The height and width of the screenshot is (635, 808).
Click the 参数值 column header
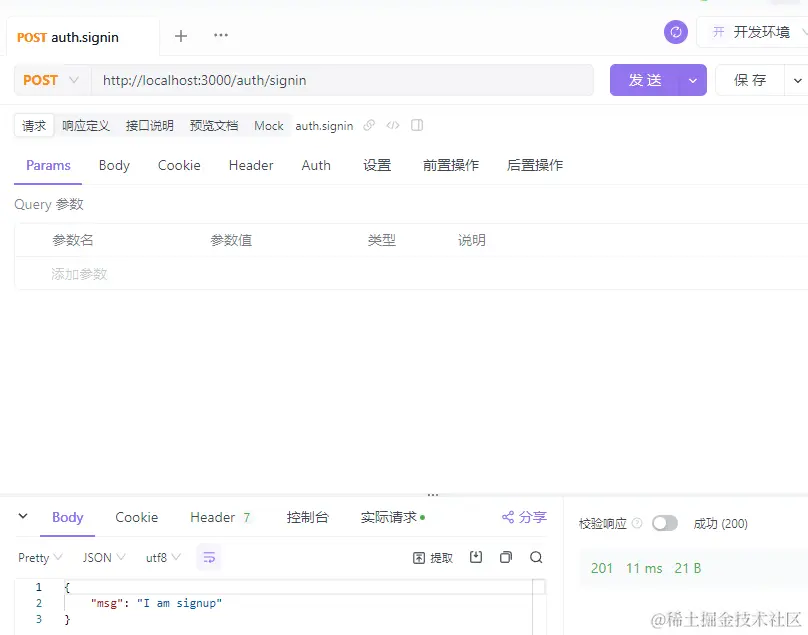click(231, 240)
